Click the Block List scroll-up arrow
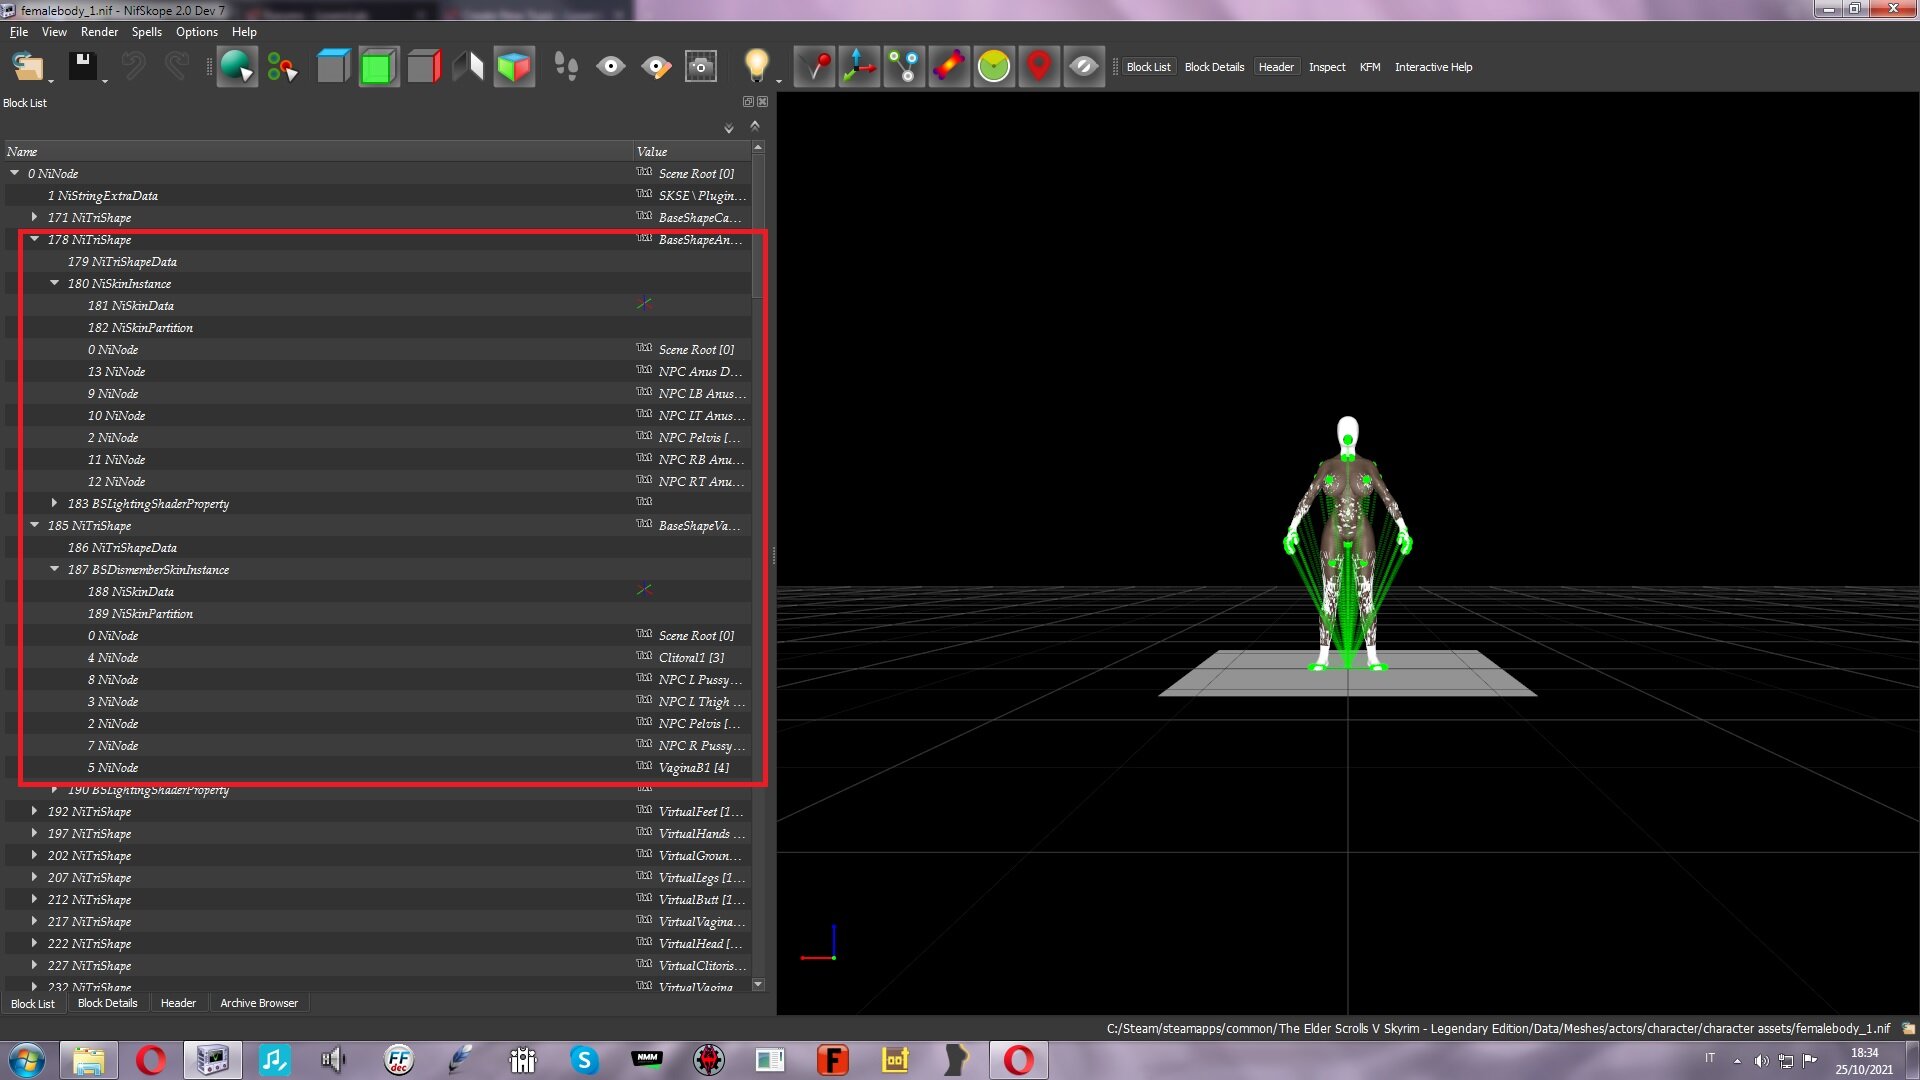Image resolution: width=1920 pixels, height=1080 pixels. [758, 147]
